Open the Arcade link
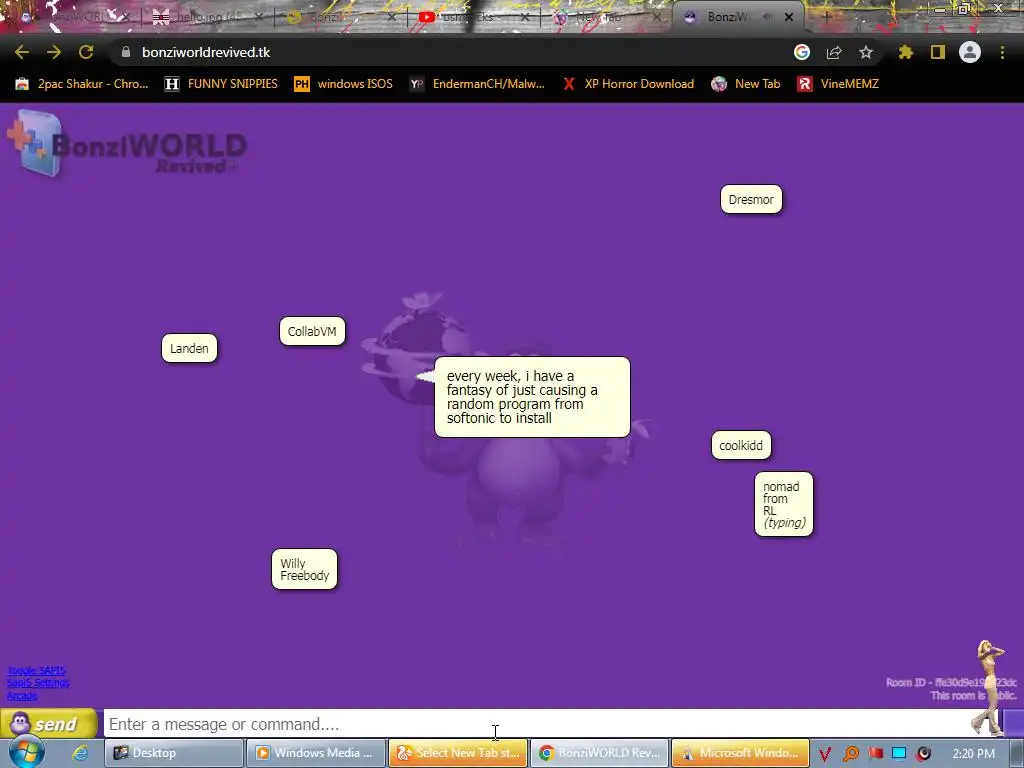Image resolution: width=1024 pixels, height=768 pixels. coord(22,696)
